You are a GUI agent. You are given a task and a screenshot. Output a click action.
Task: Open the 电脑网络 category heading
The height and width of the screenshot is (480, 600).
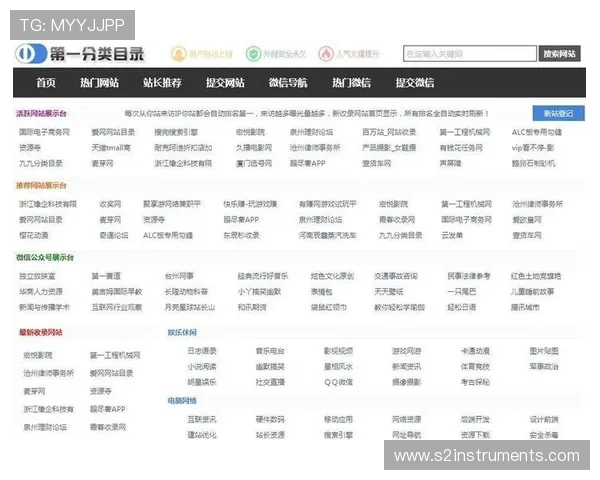(182, 401)
